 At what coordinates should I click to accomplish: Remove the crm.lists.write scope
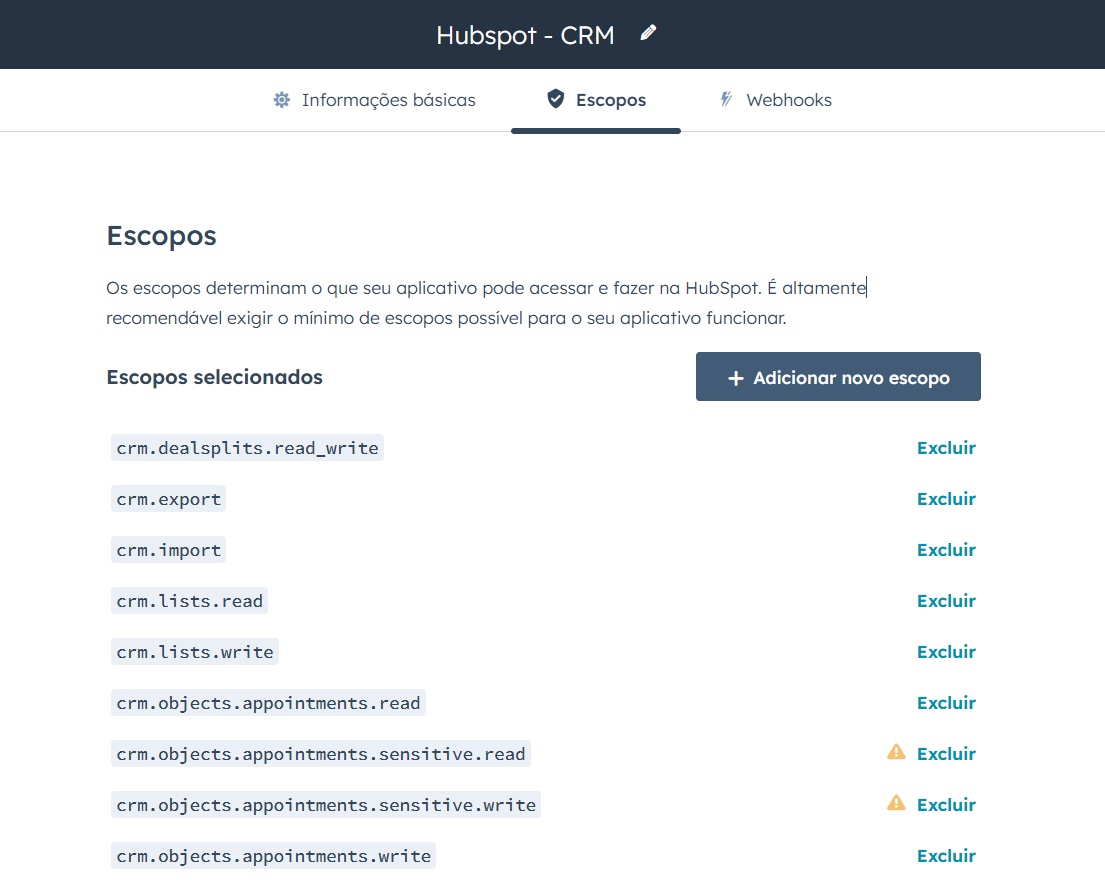pyautogui.click(x=945, y=652)
